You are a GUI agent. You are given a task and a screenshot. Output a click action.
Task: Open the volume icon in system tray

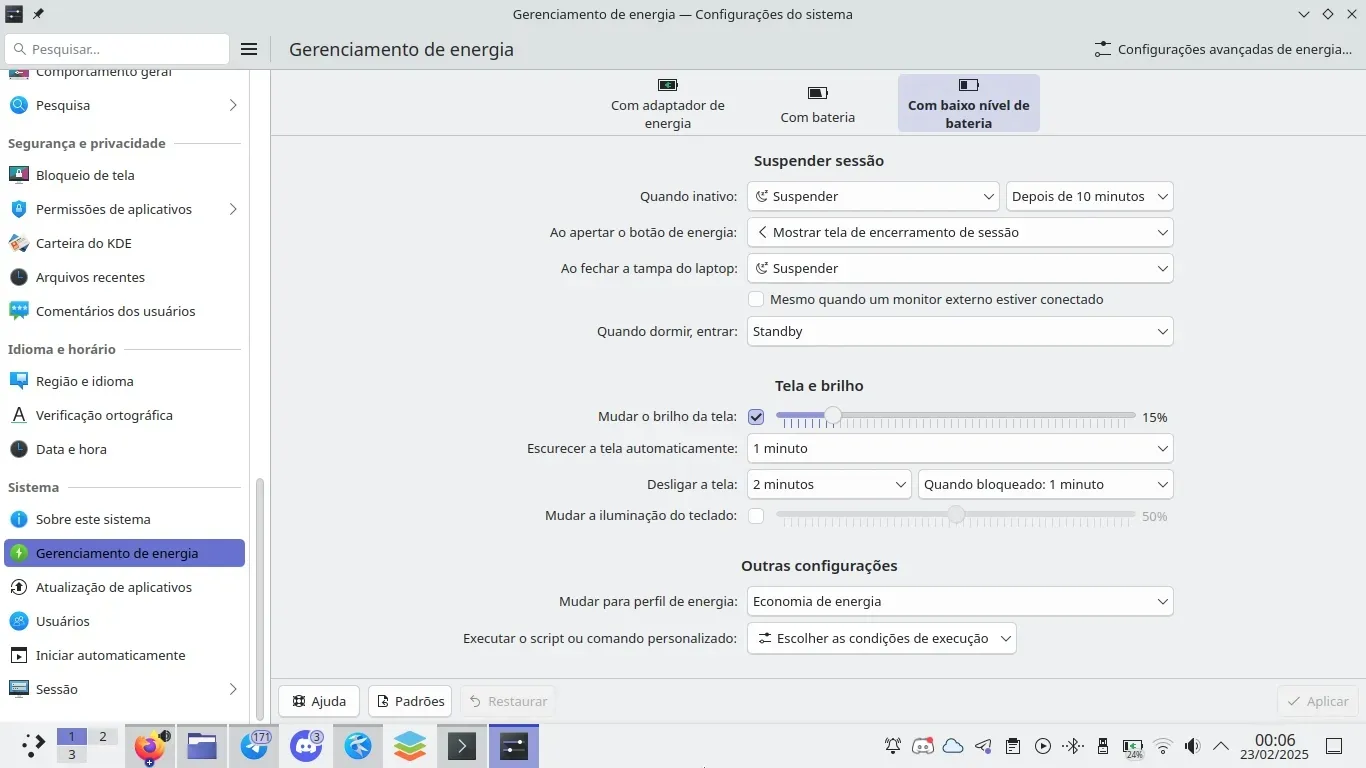1191,746
